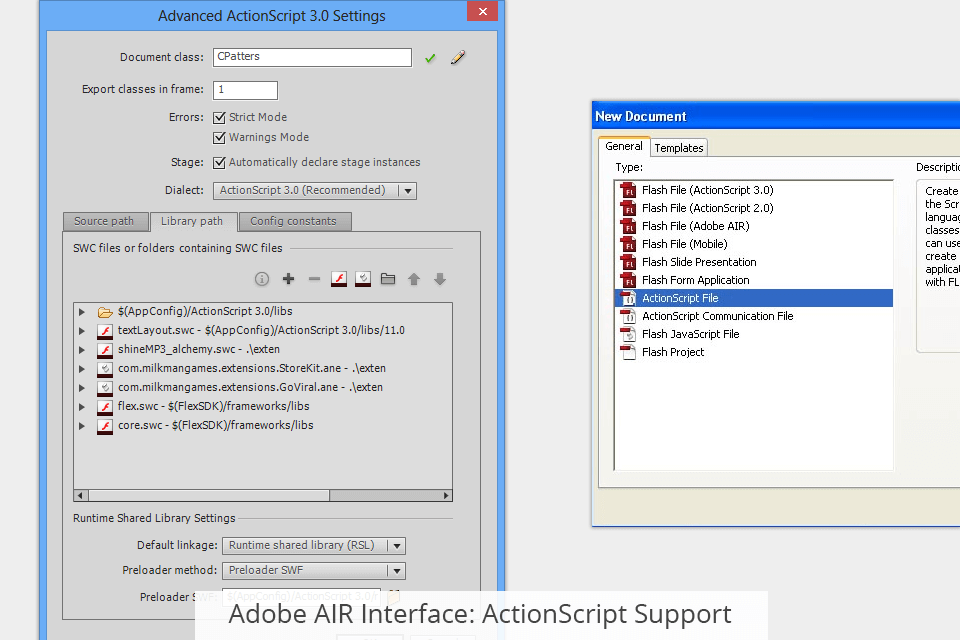This screenshot has width=960, height=640.
Task: Select 'core.swc - $(FlexSDK)/frameworks/libs' row
Action: coord(263,426)
